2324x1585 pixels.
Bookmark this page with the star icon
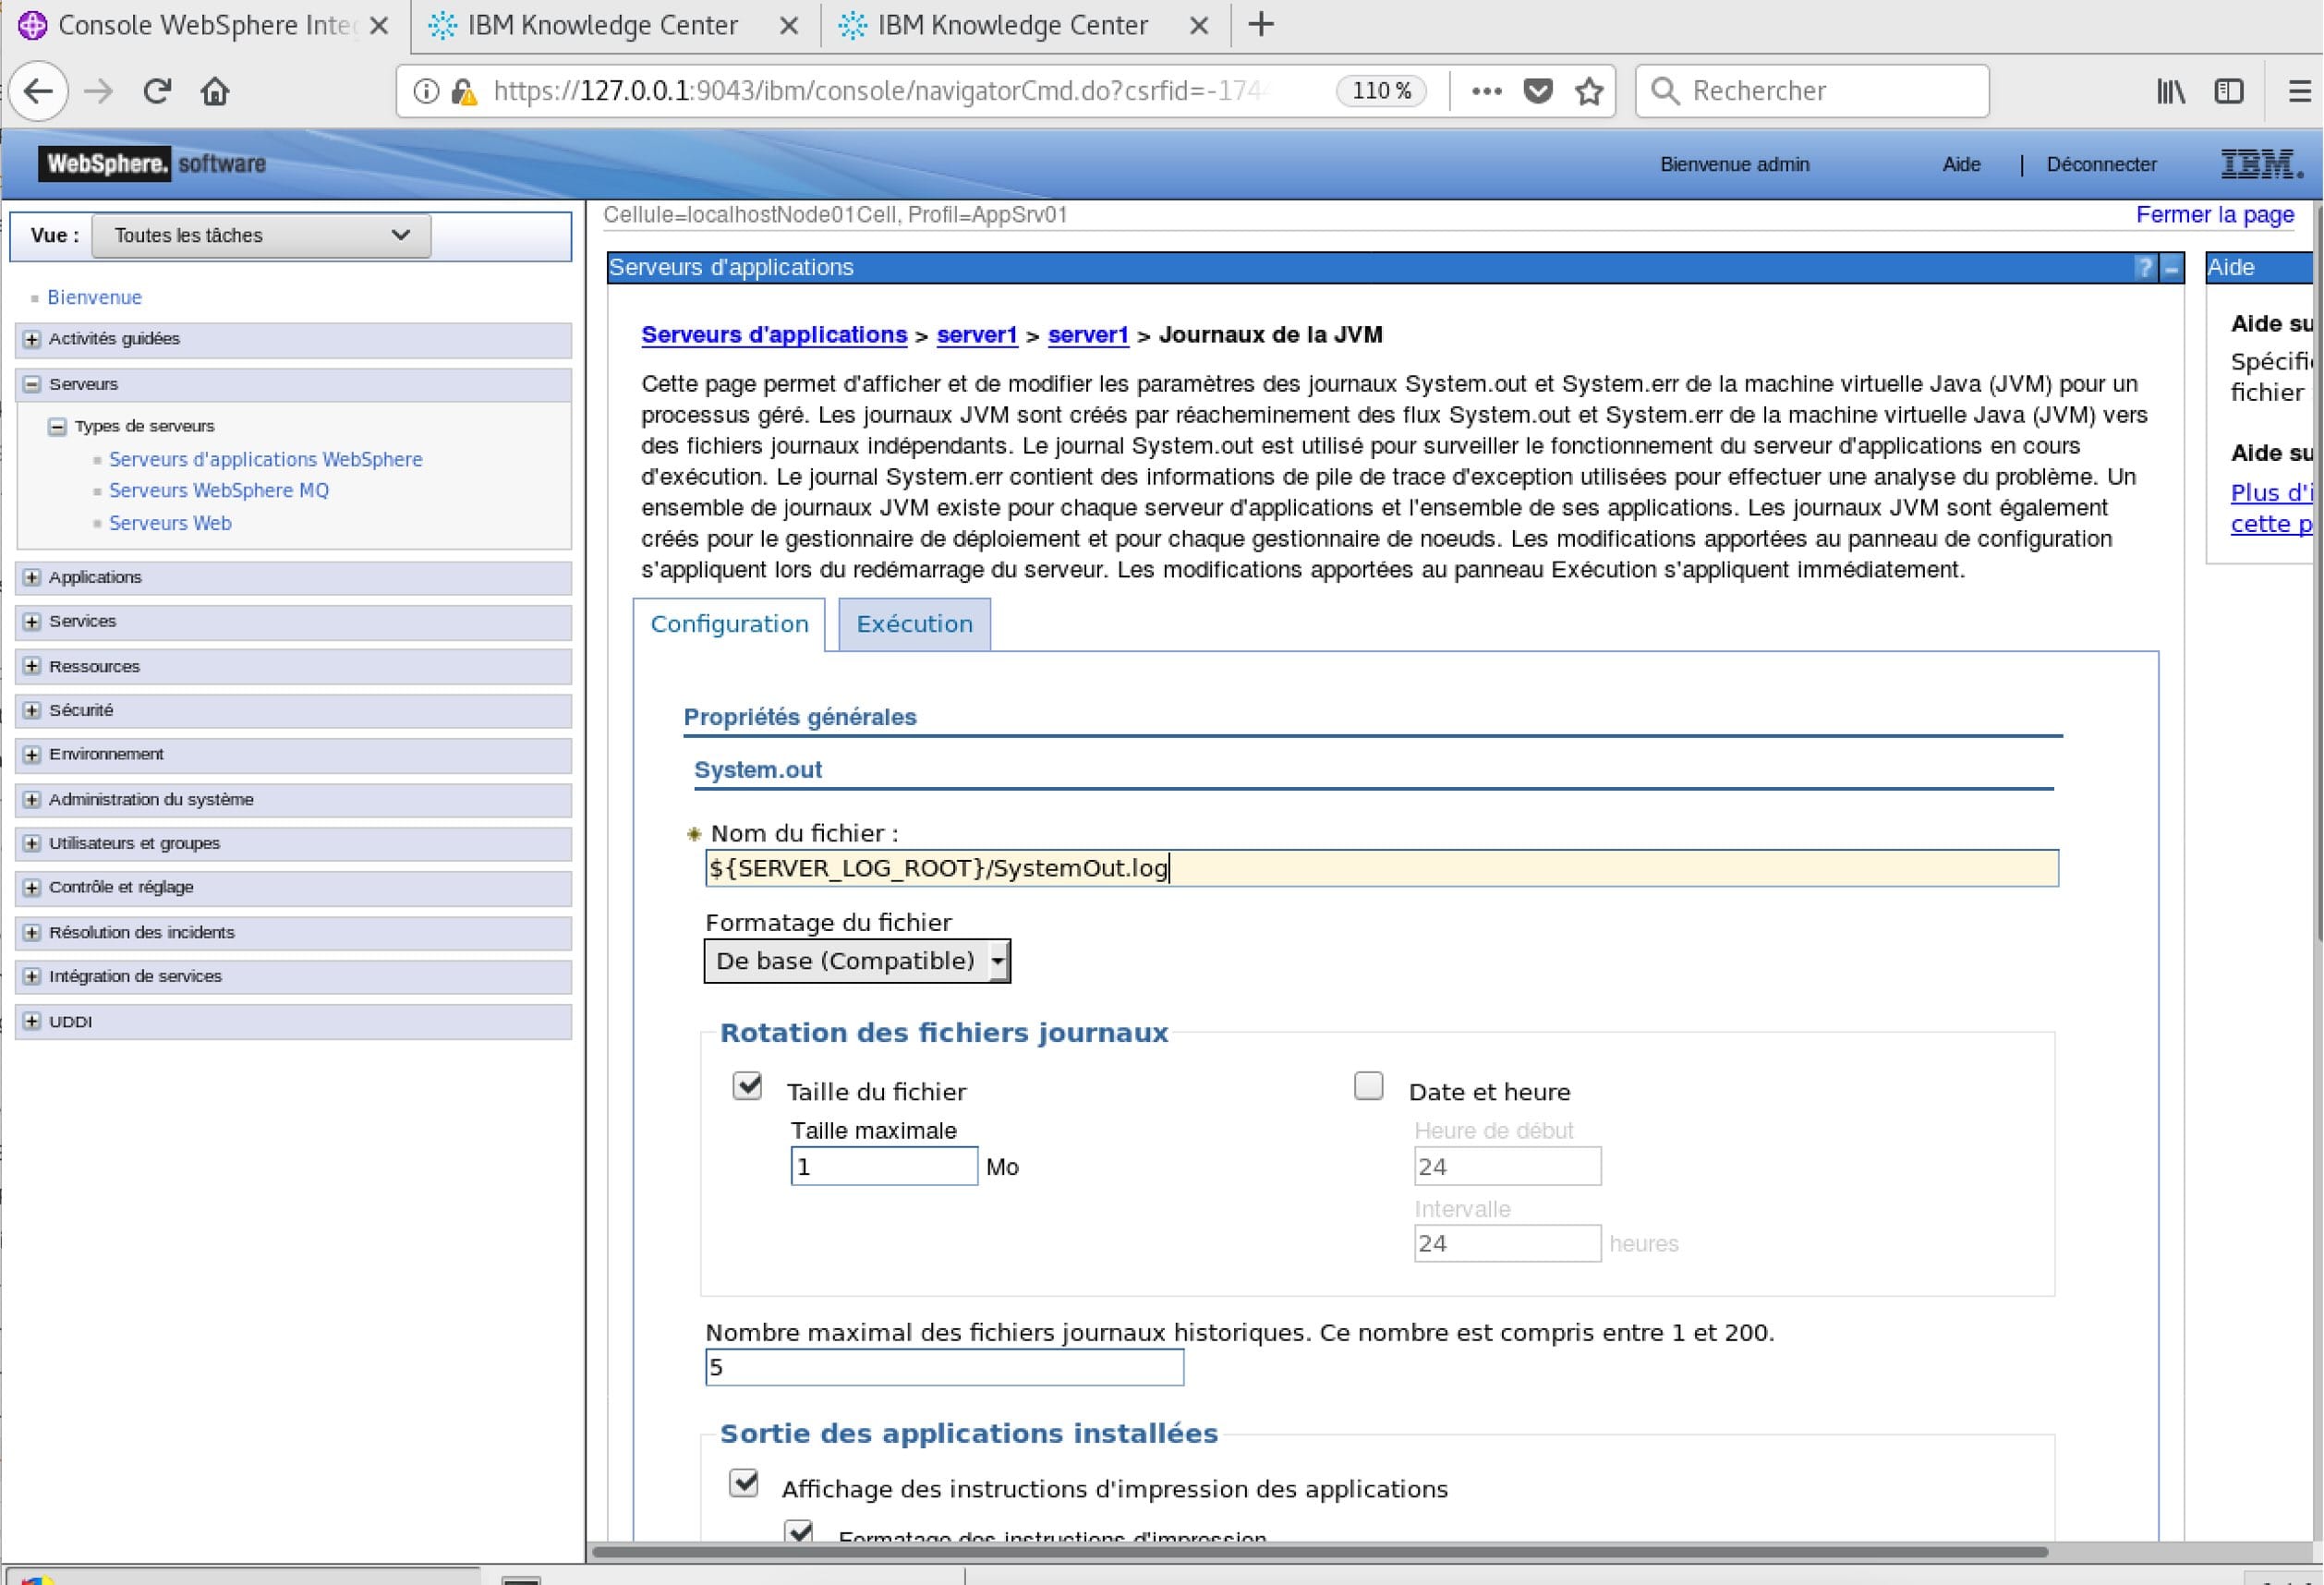pos(1589,91)
